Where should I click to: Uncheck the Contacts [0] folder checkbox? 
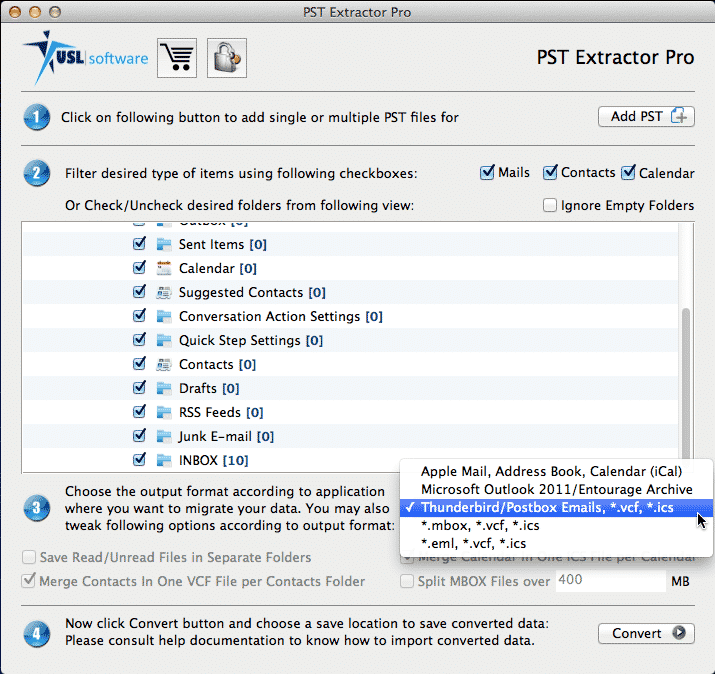(139, 363)
